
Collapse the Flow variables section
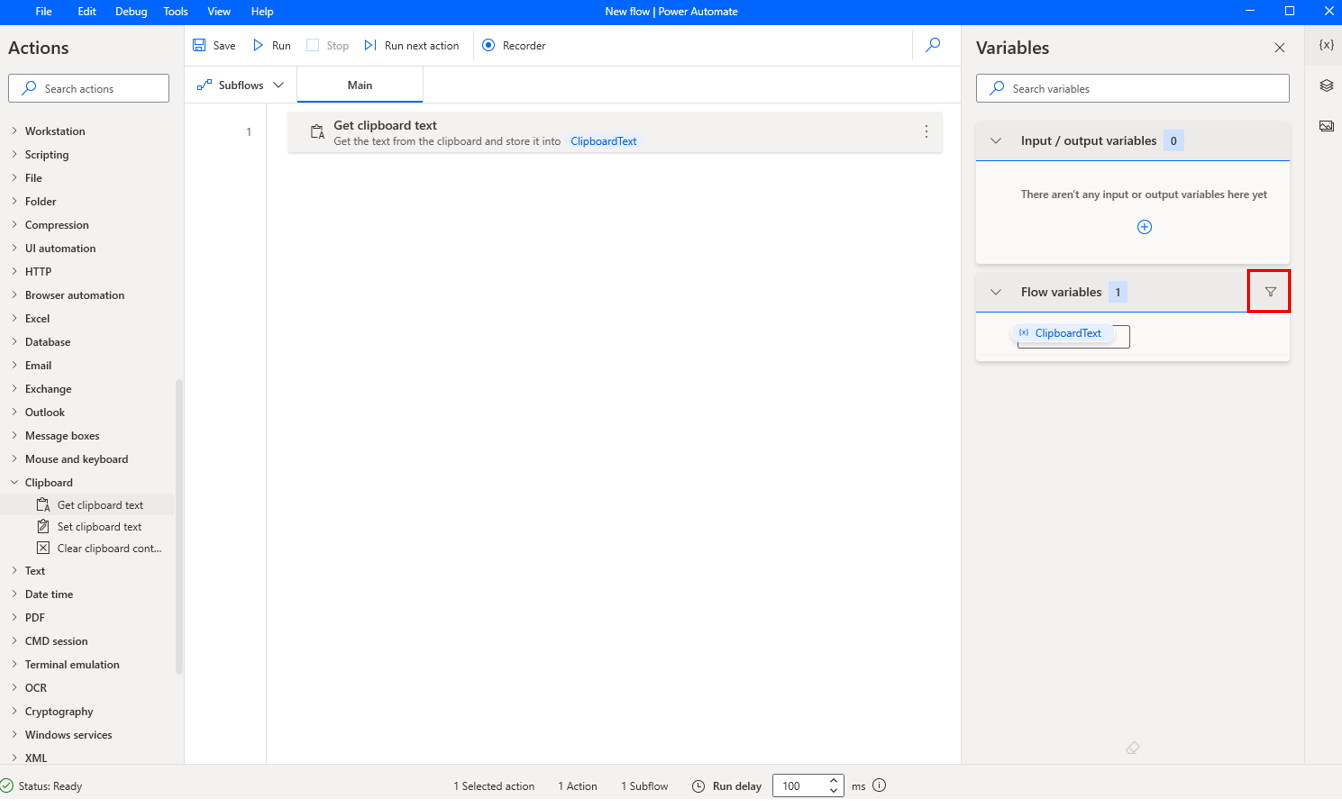[x=995, y=291]
